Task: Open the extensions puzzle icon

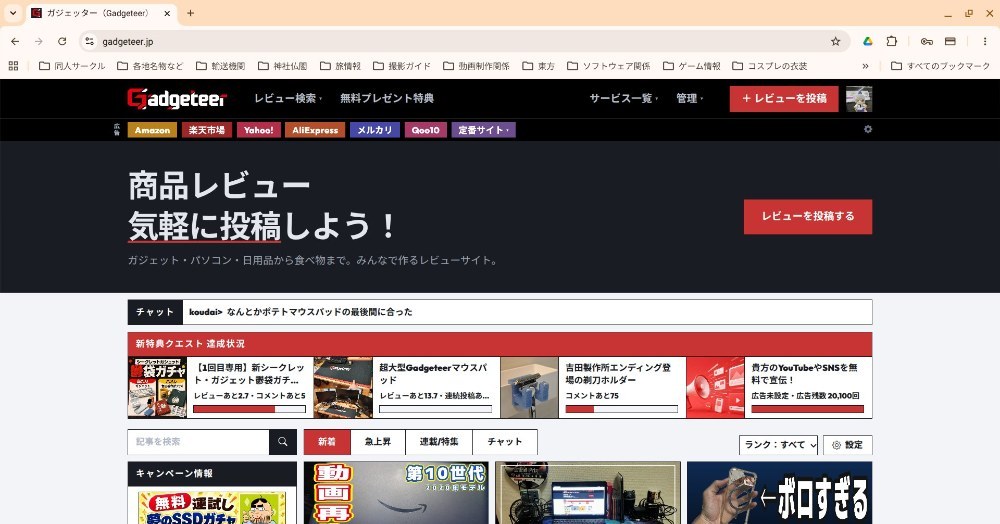Action: (892, 41)
